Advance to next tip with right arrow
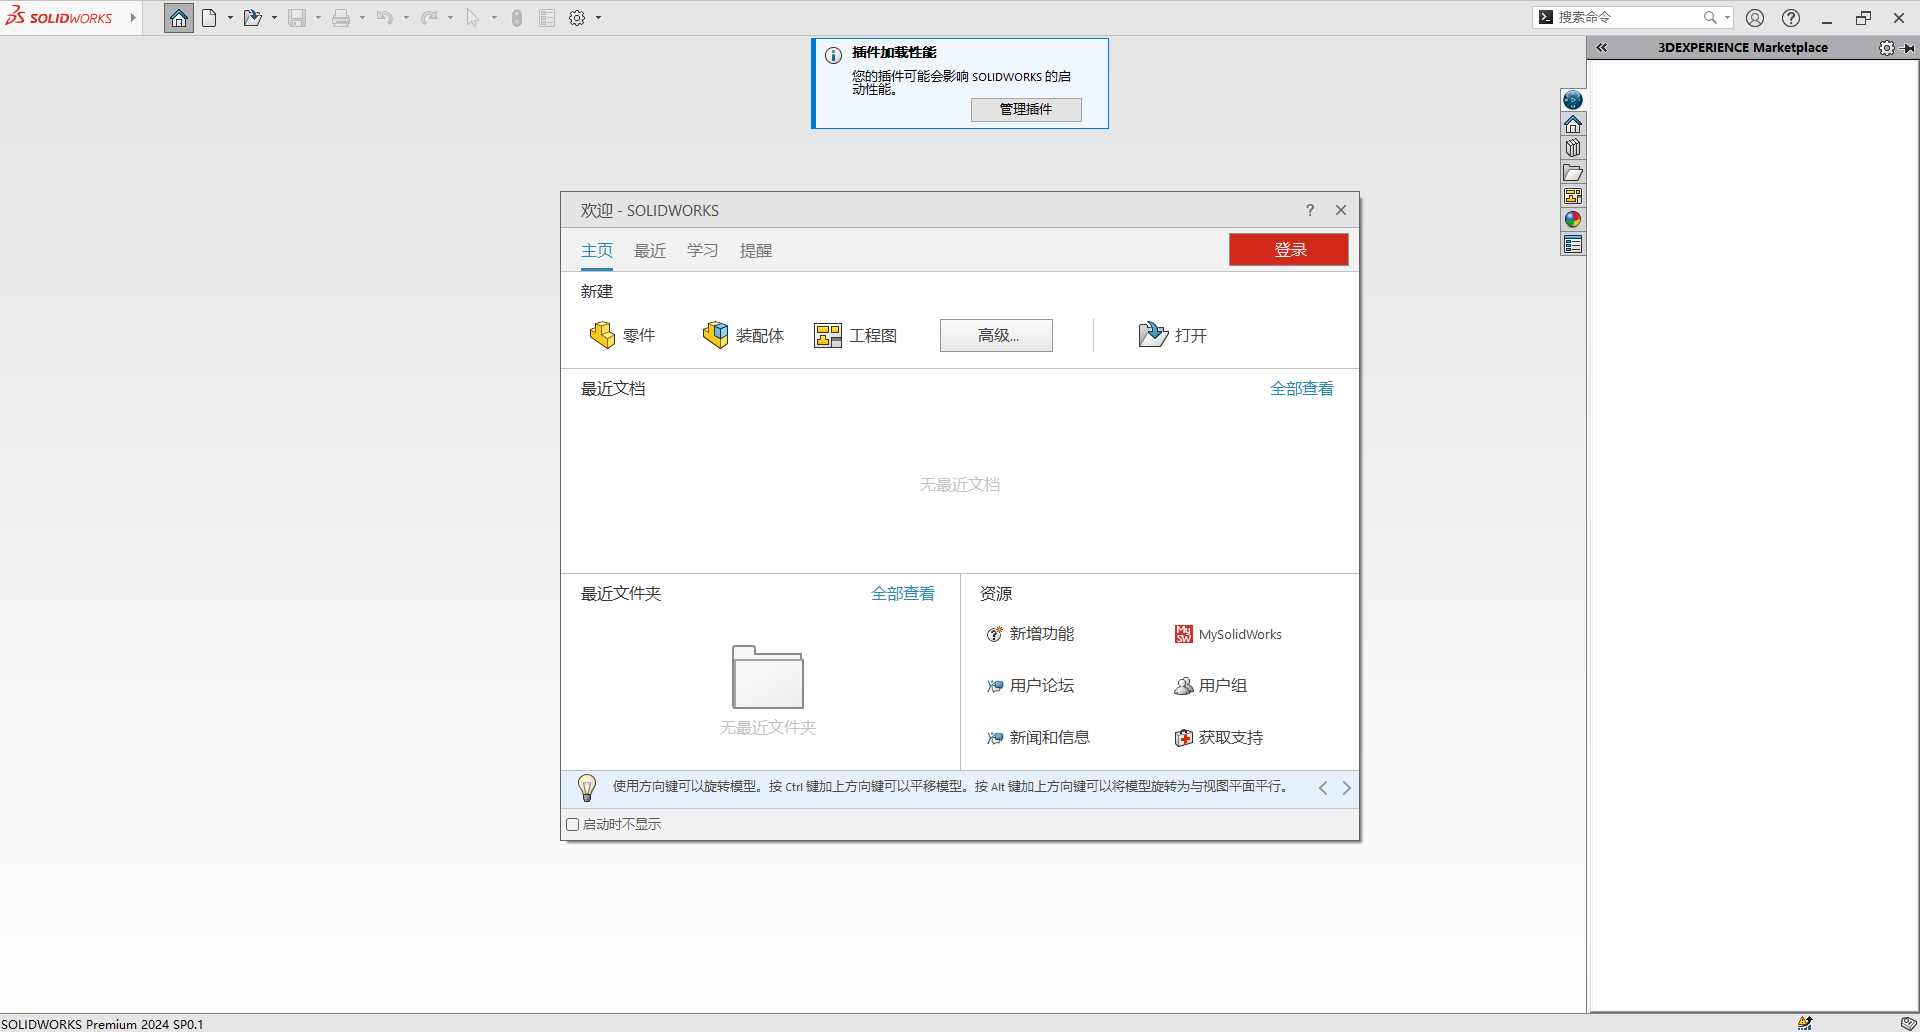This screenshot has width=1920, height=1032. pos(1346,788)
